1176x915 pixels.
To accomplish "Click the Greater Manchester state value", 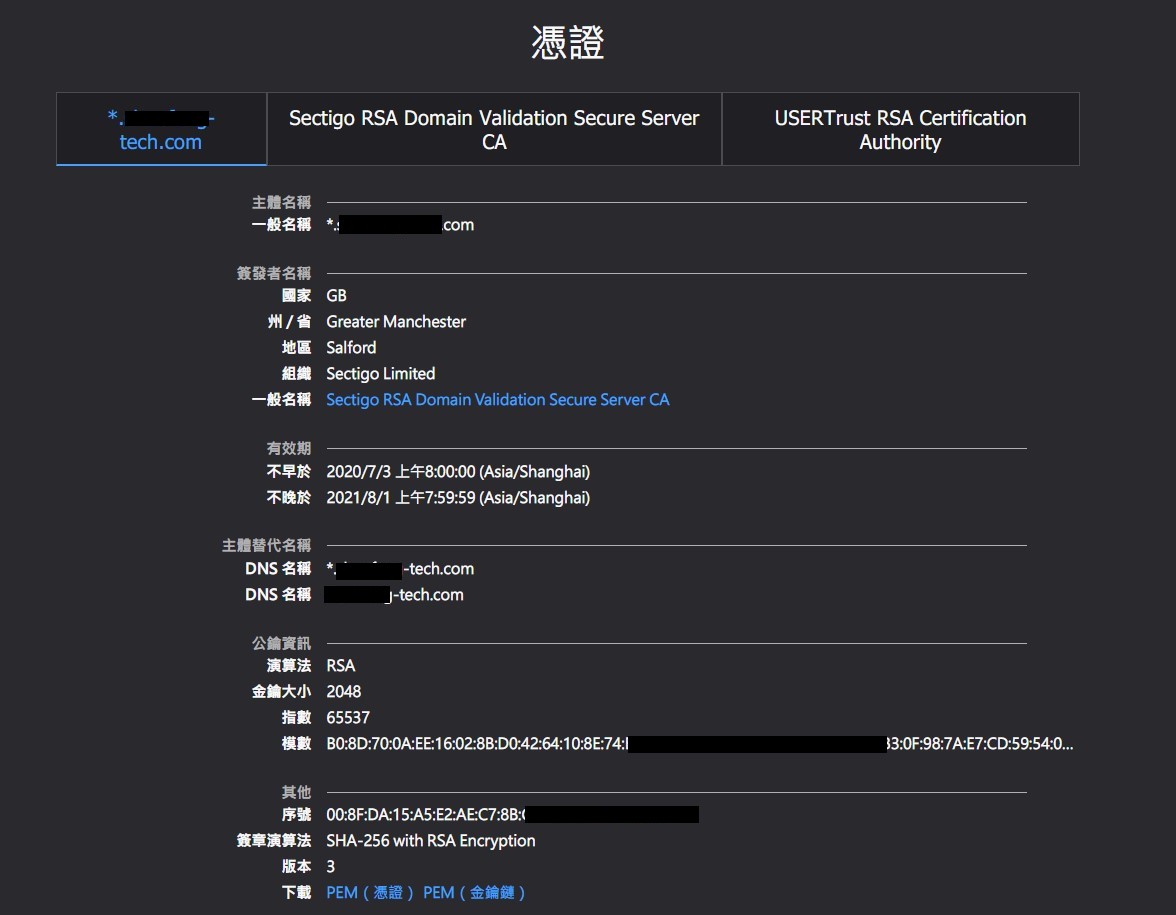I will point(396,322).
